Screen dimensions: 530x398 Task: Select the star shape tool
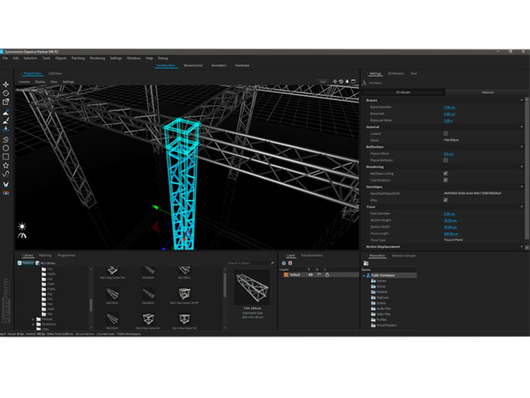pos(6,165)
